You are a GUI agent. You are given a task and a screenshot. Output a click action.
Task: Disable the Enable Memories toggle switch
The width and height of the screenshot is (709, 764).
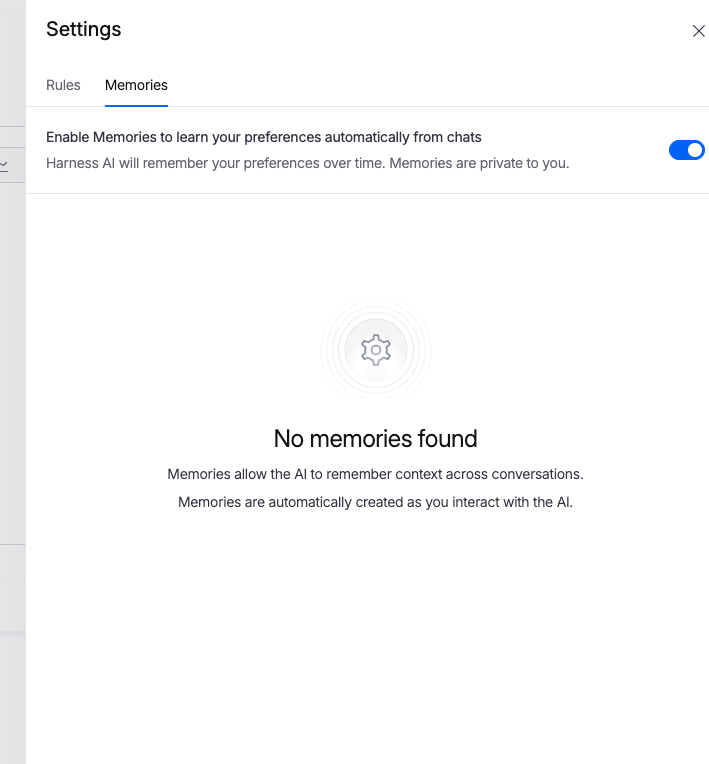686,150
